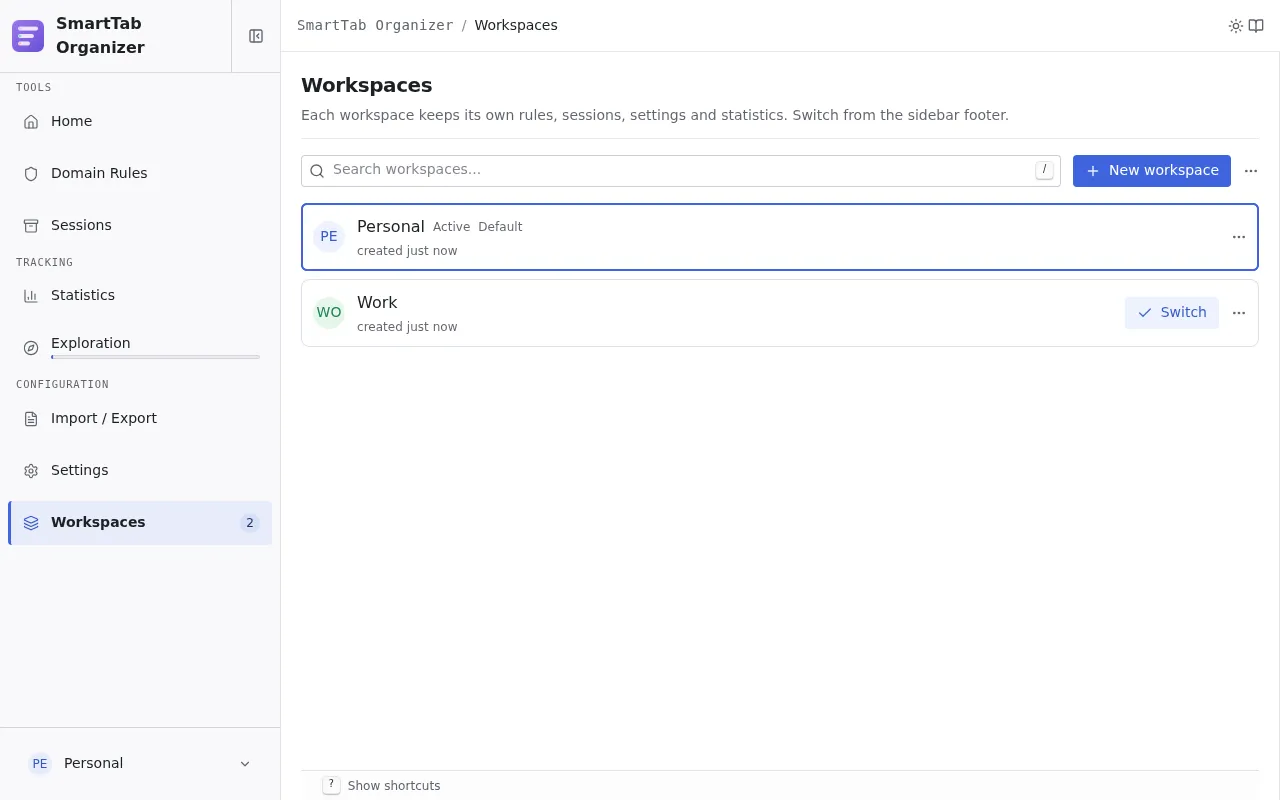Click the Workspaces layers icon
This screenshot has height=800, width=1280.
coord(31,523)
